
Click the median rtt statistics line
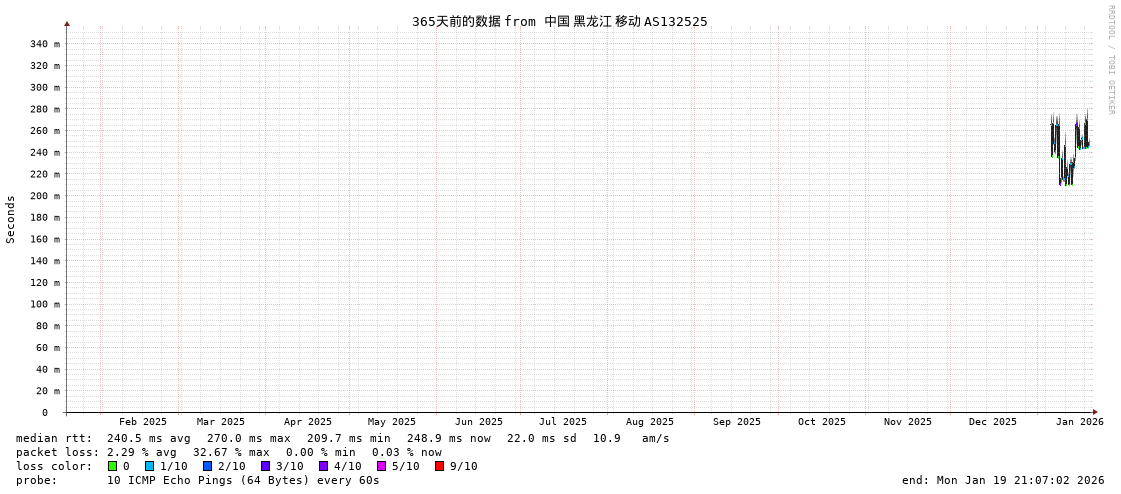(342, 438)
